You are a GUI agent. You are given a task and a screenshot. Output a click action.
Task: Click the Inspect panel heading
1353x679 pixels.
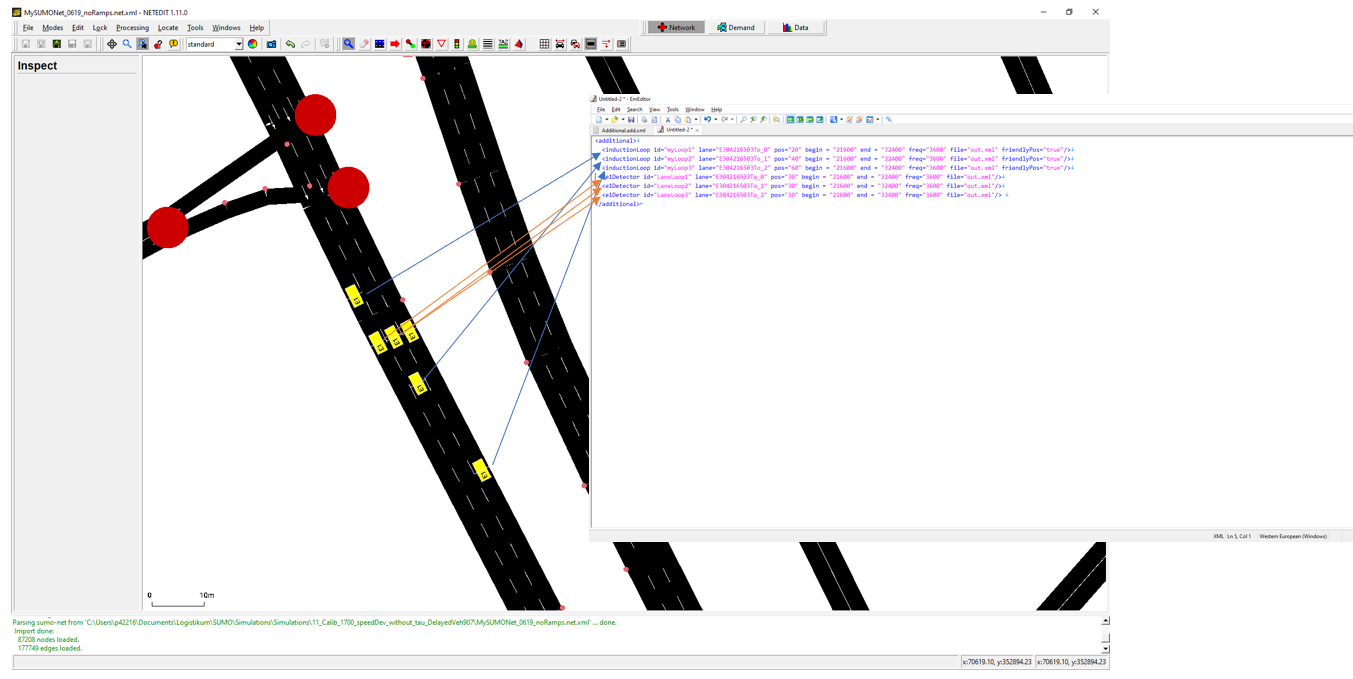tap(37, 65)
